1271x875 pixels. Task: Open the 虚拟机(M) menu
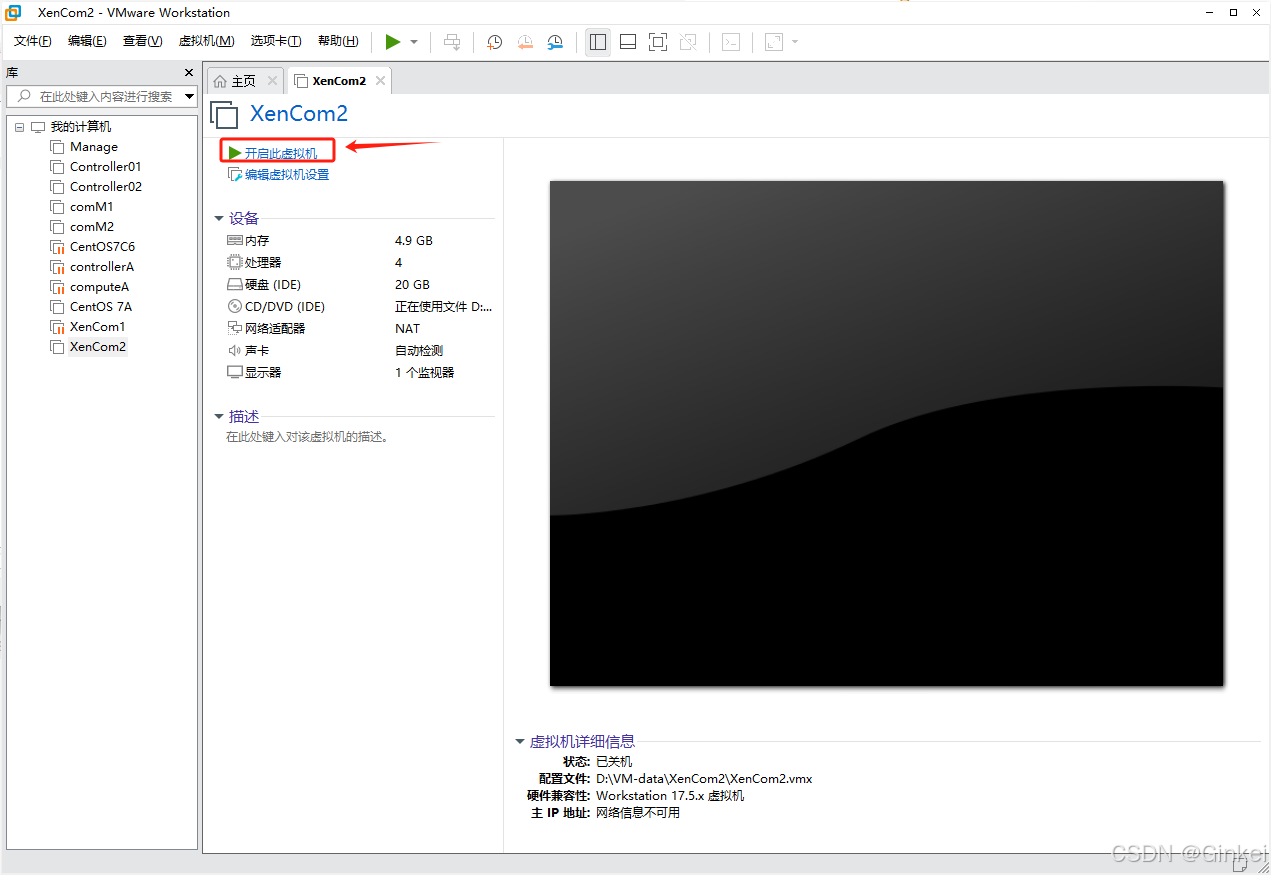[206, 41]
